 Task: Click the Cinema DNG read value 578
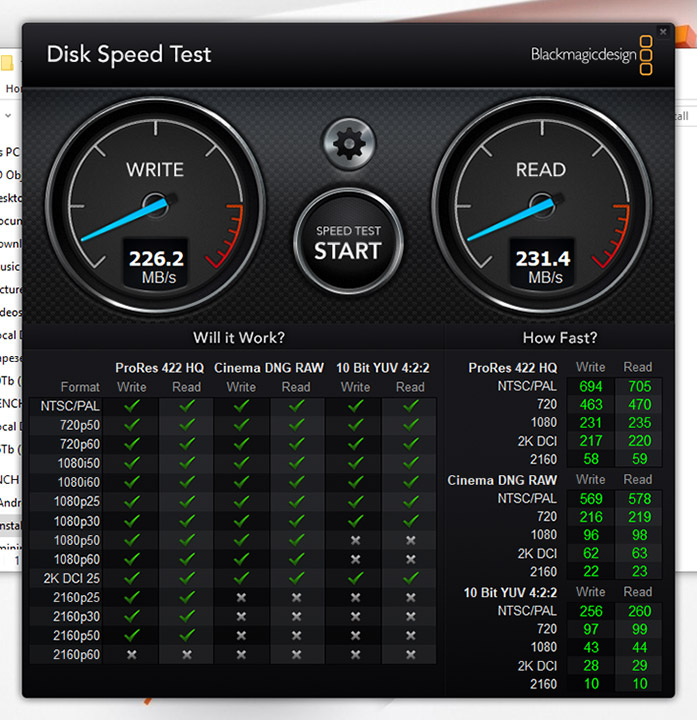tap(640, 499)
